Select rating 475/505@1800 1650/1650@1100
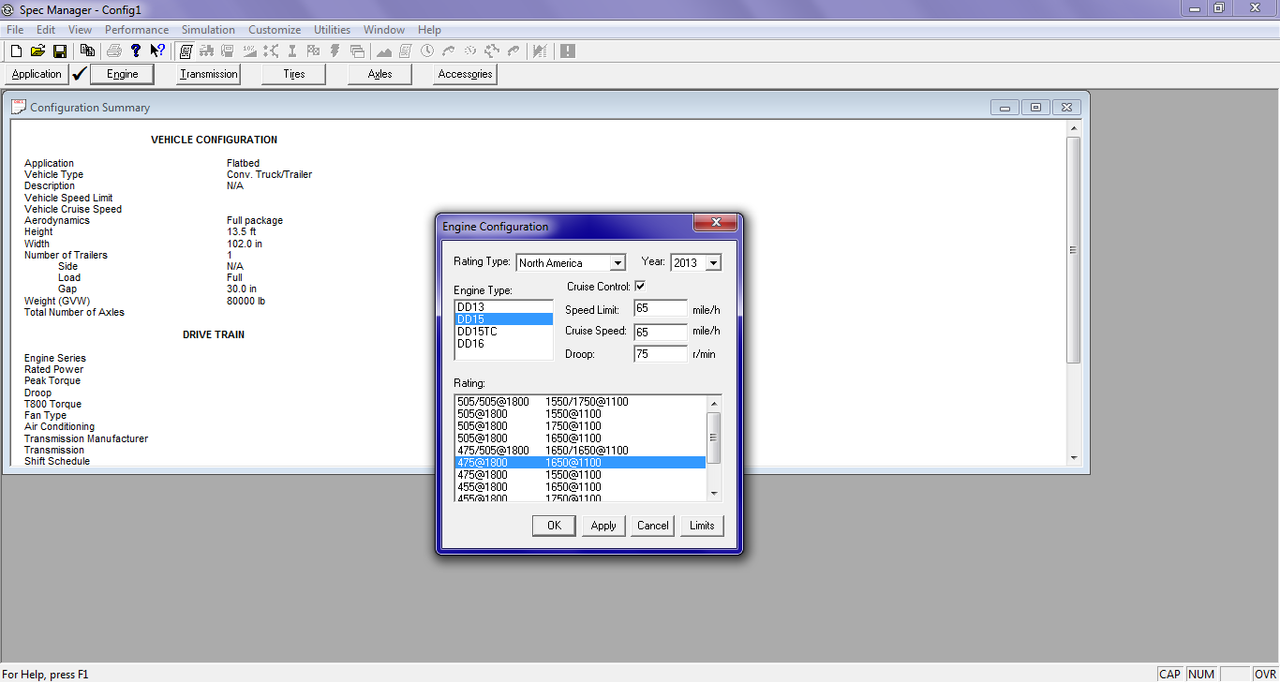This screenshot has width=1280, height=682. pyautogui.click(x=580, y=451)
